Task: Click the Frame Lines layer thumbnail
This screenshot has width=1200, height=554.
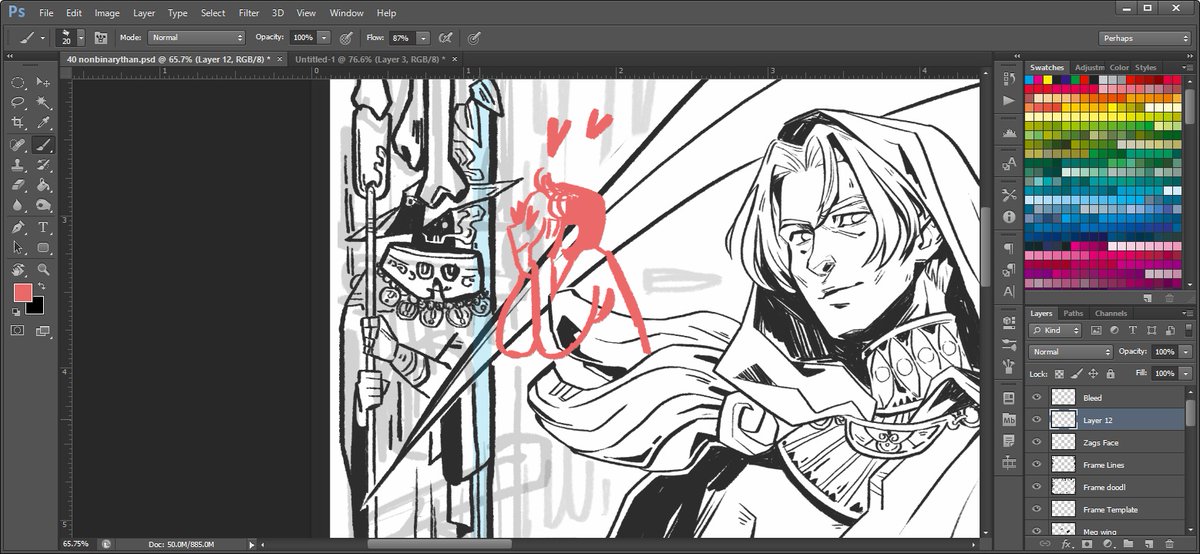Action: point(1063,465)
